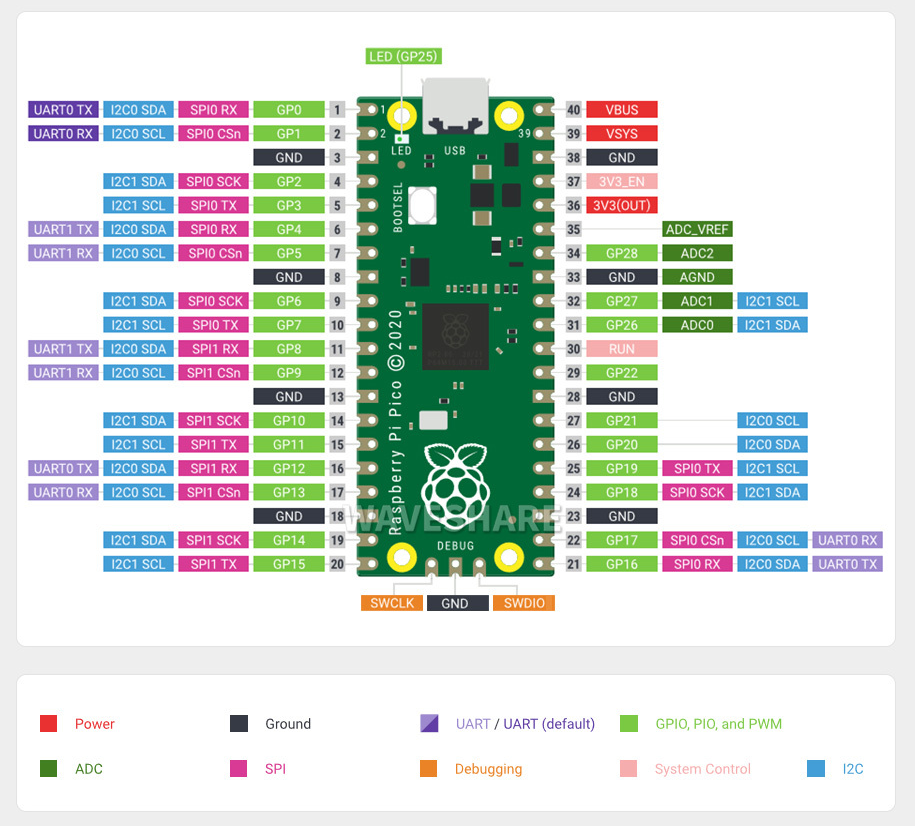
Task: Click the ADC_VREF label
Action: pos(697,229)
